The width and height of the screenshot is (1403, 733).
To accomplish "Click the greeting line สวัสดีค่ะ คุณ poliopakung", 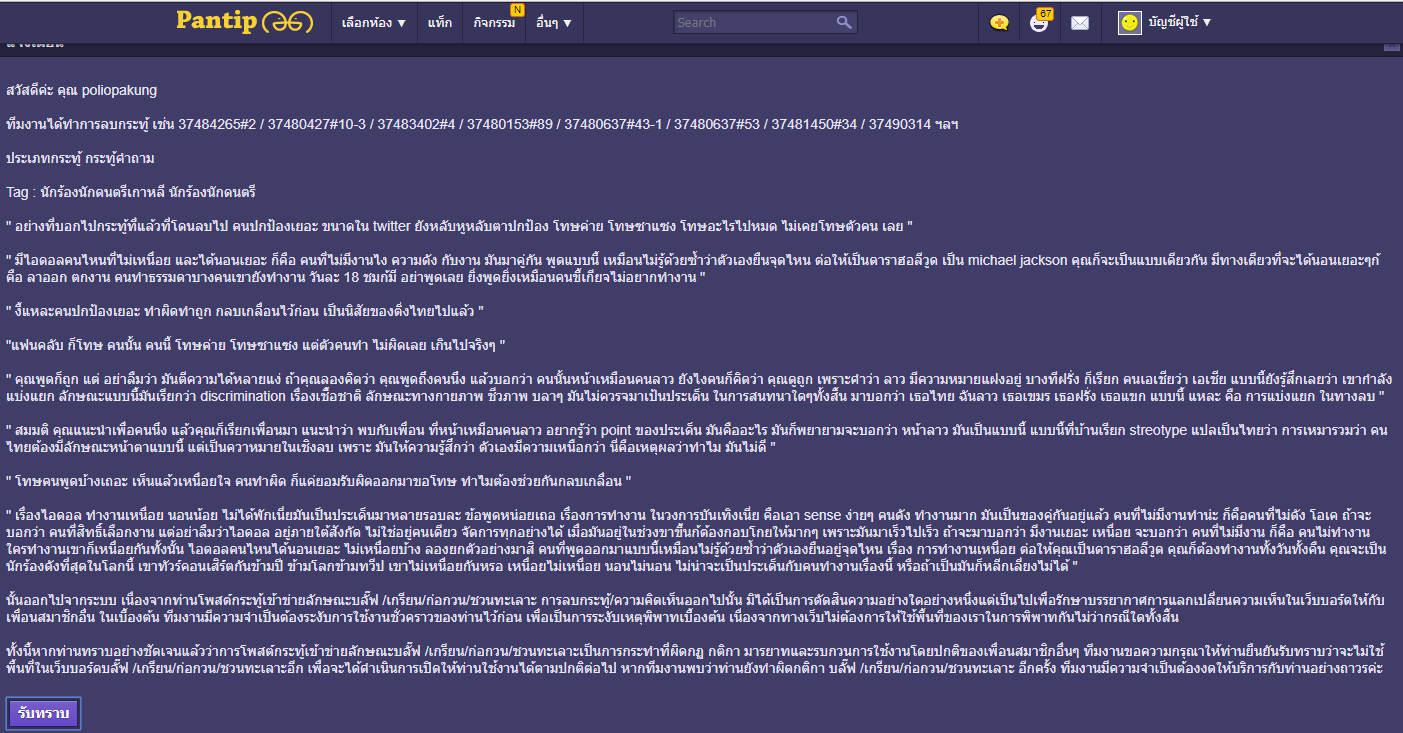I will (x=82, y=90).
